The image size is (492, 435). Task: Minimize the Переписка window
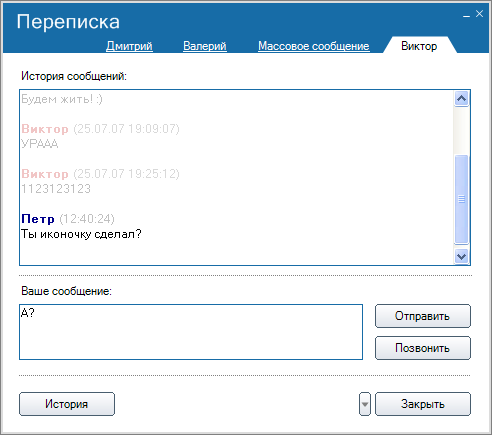point(467,15)
